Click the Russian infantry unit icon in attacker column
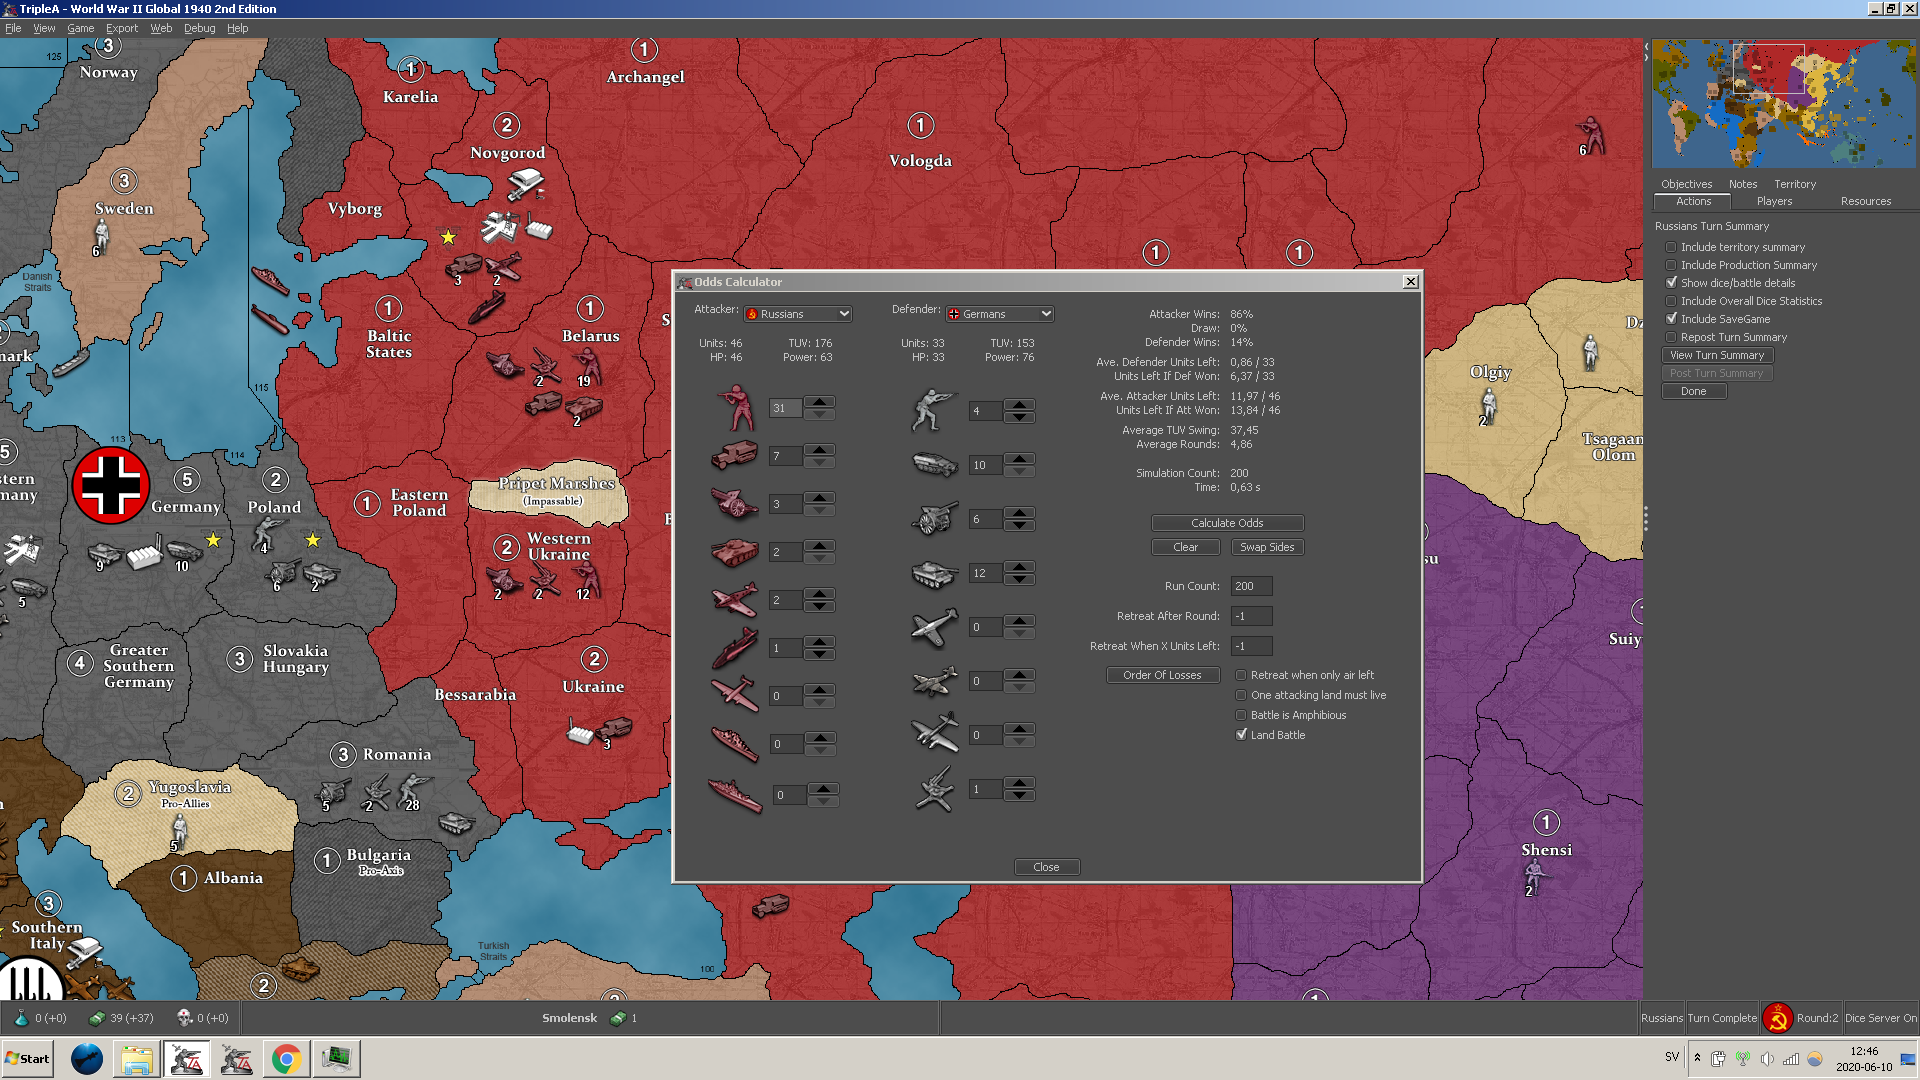 pyautogui.click(x=736, y=408)
